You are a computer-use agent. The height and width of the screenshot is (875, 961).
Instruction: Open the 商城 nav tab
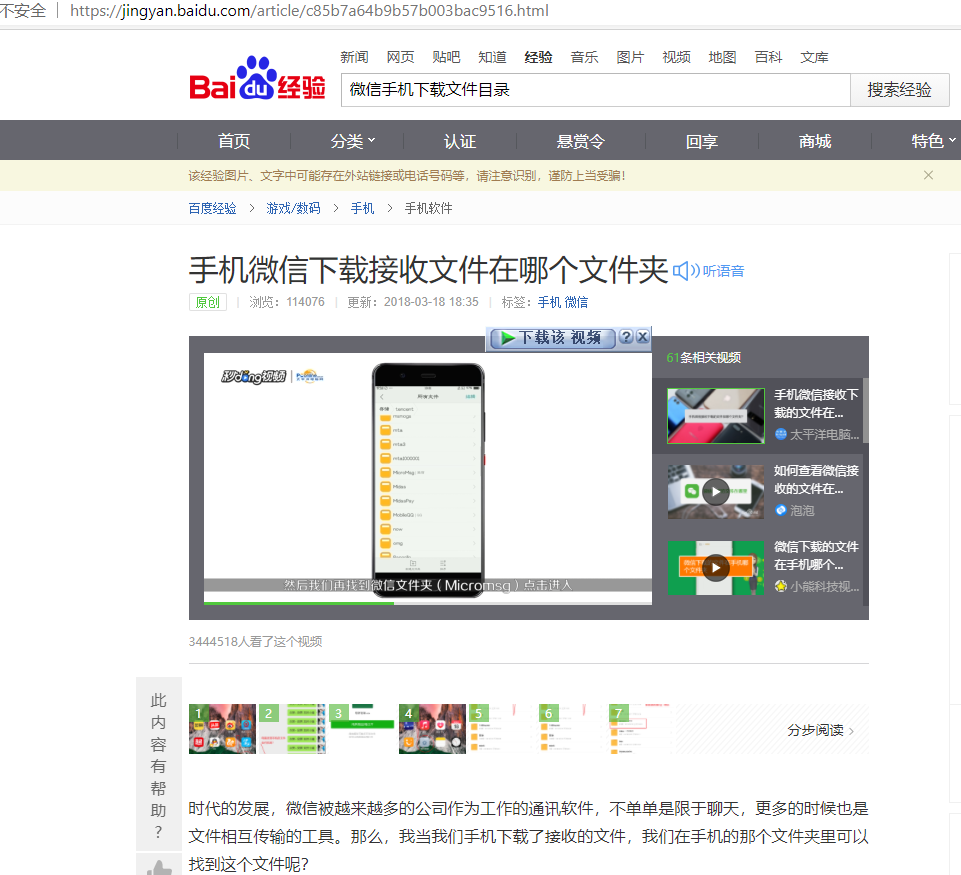tap(815, 141)
